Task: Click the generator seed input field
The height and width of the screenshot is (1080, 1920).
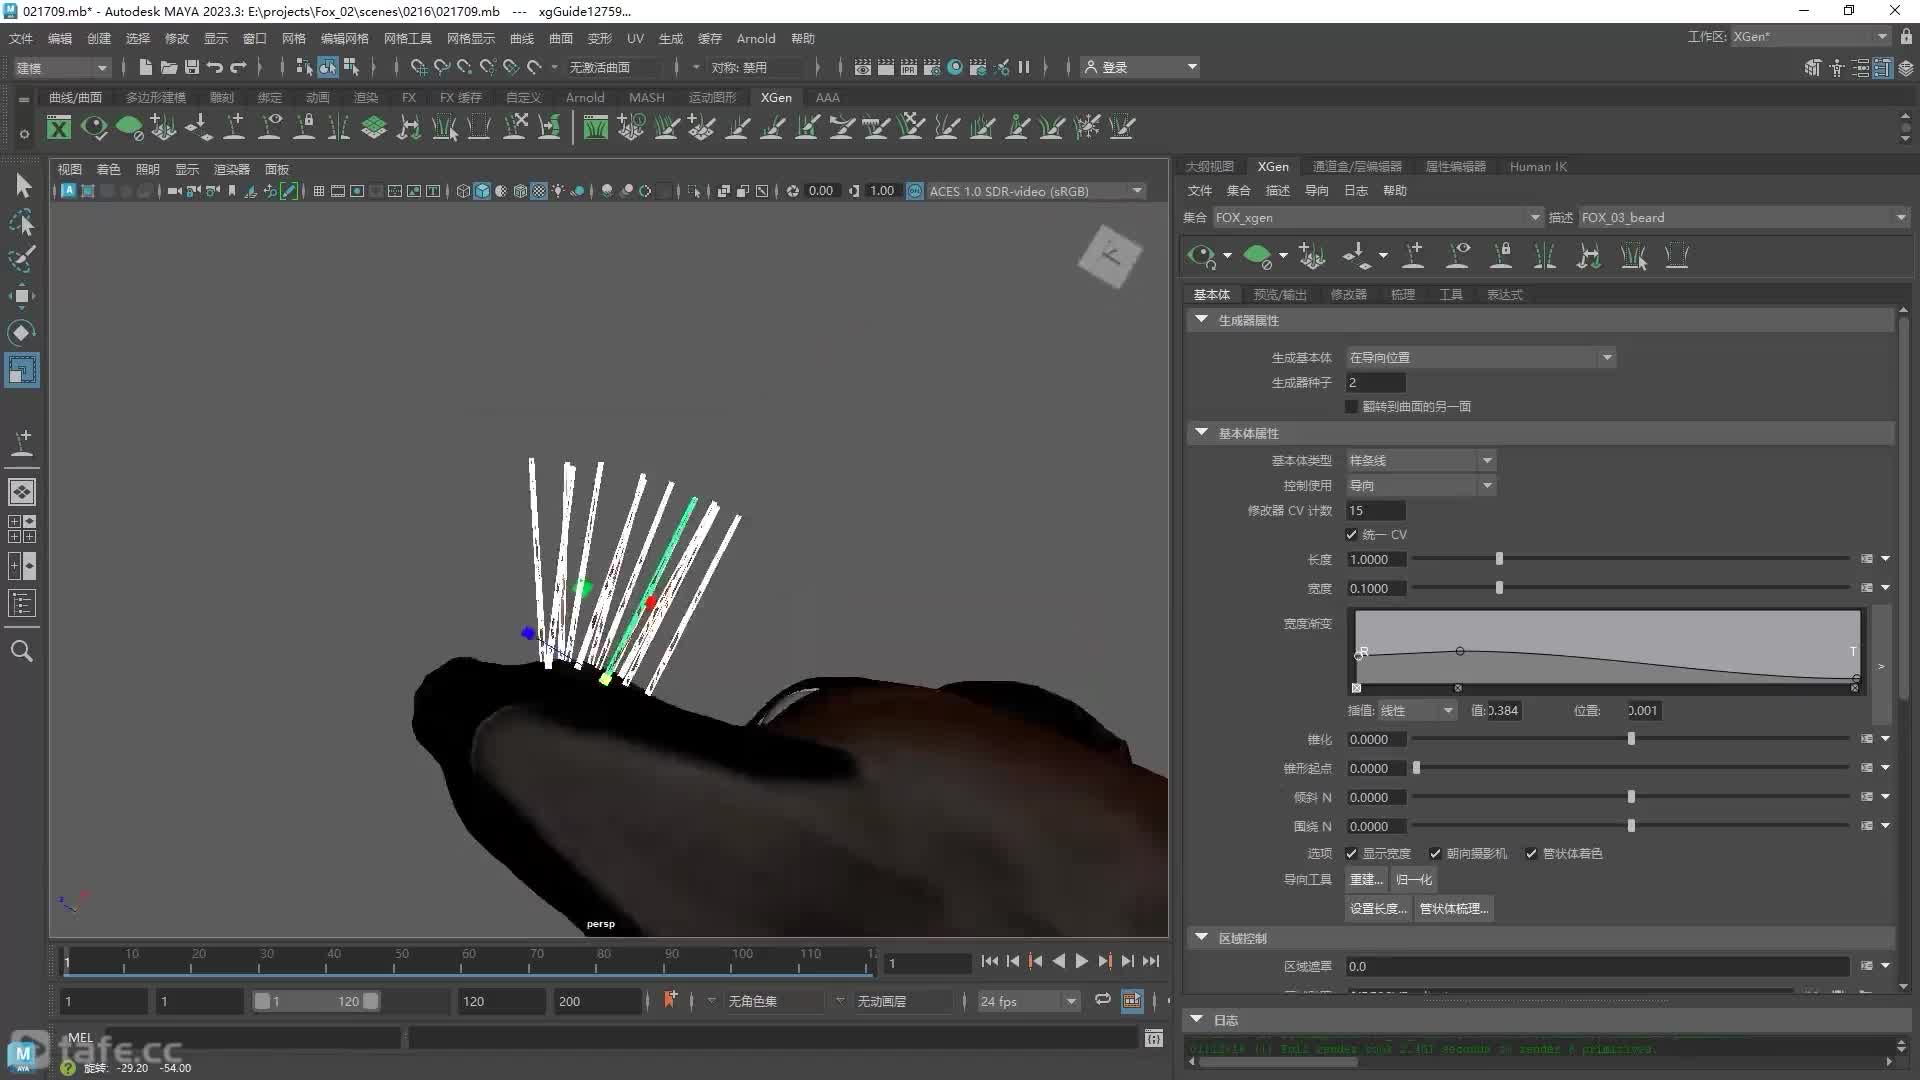Action: pos(1376,383)
